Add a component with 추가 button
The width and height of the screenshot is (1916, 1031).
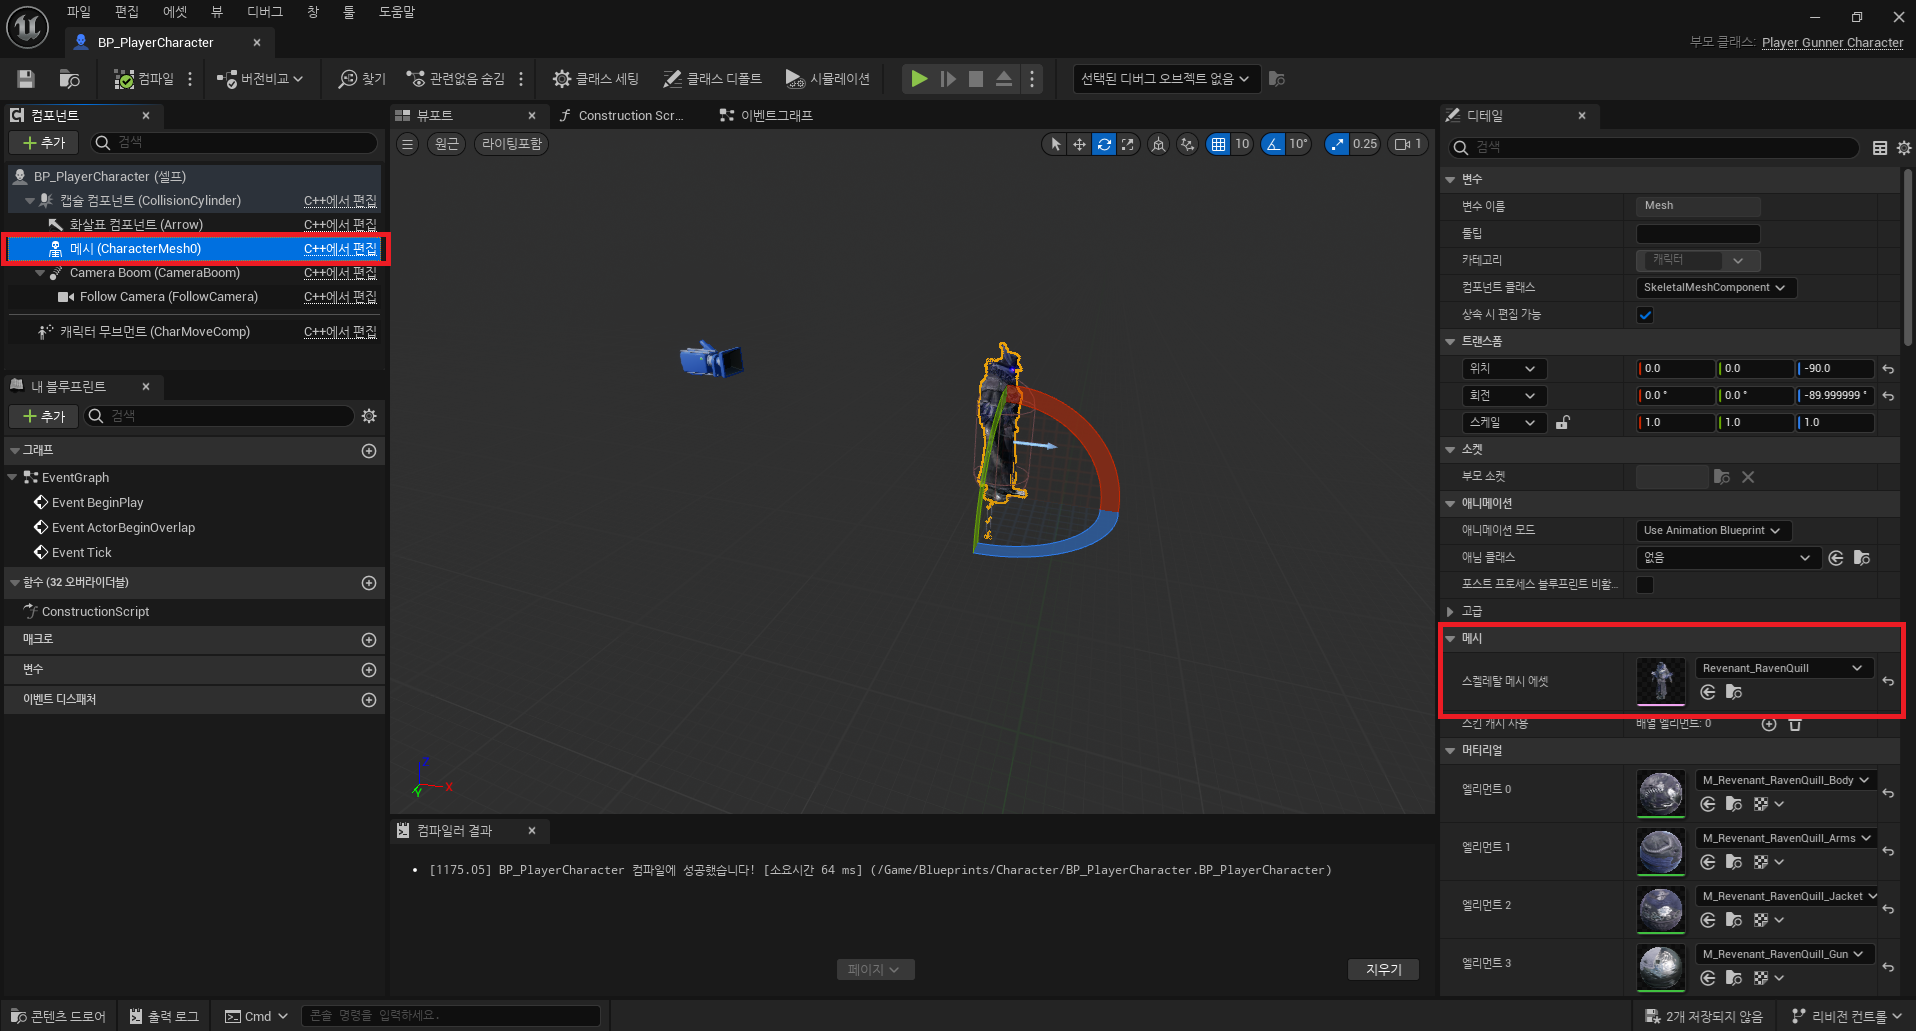point(44,143)
